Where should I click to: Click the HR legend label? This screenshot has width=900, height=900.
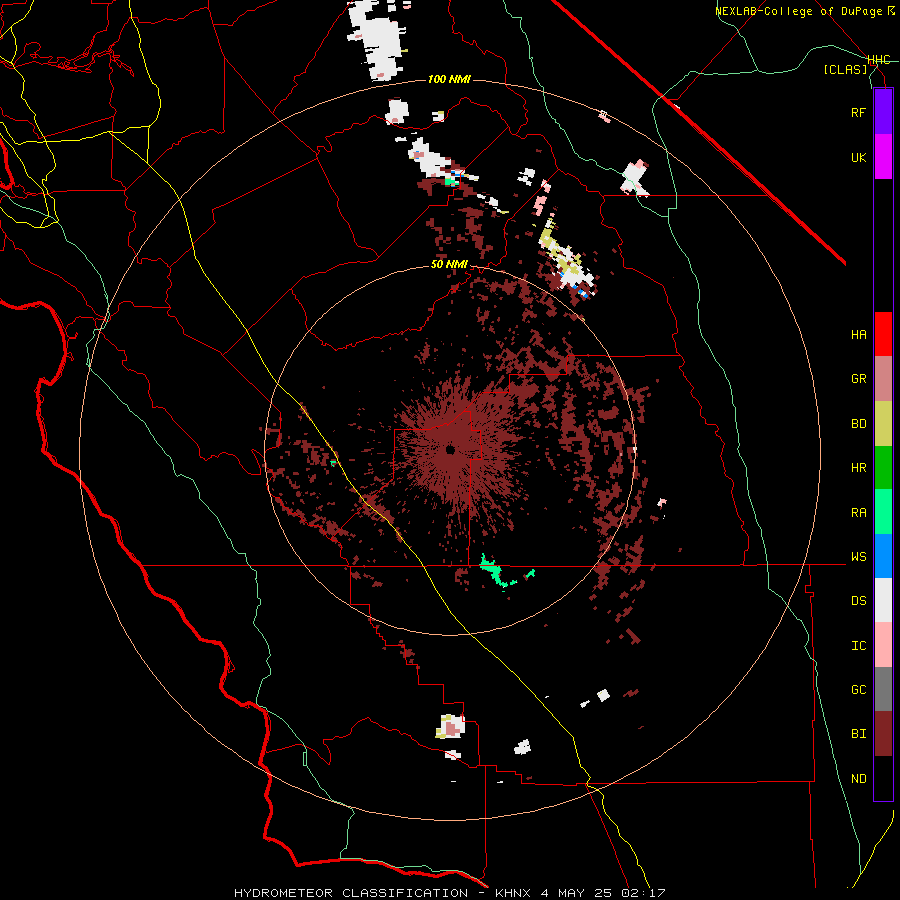(858, 468)
